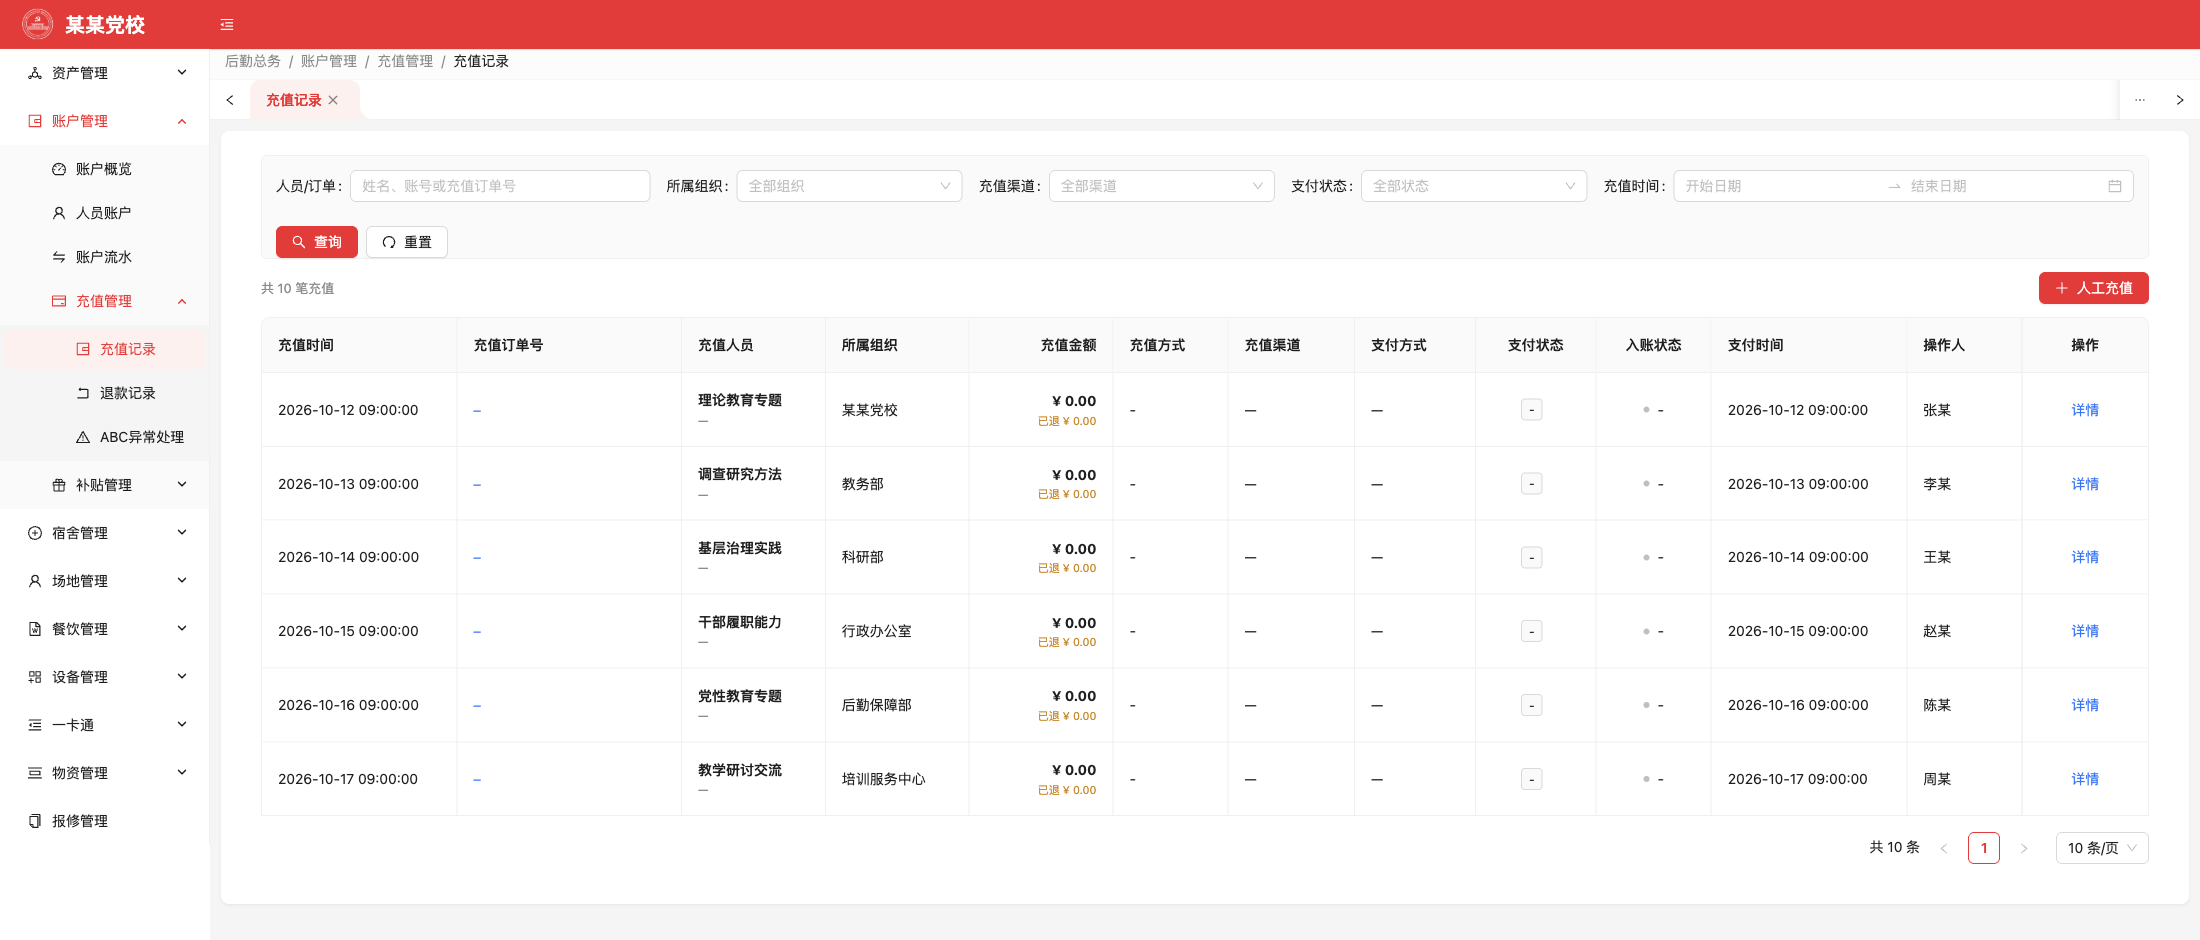Select the 充值记录 tab
Viewport: 2200px width, 940px height.
click(x=294, y=100)
